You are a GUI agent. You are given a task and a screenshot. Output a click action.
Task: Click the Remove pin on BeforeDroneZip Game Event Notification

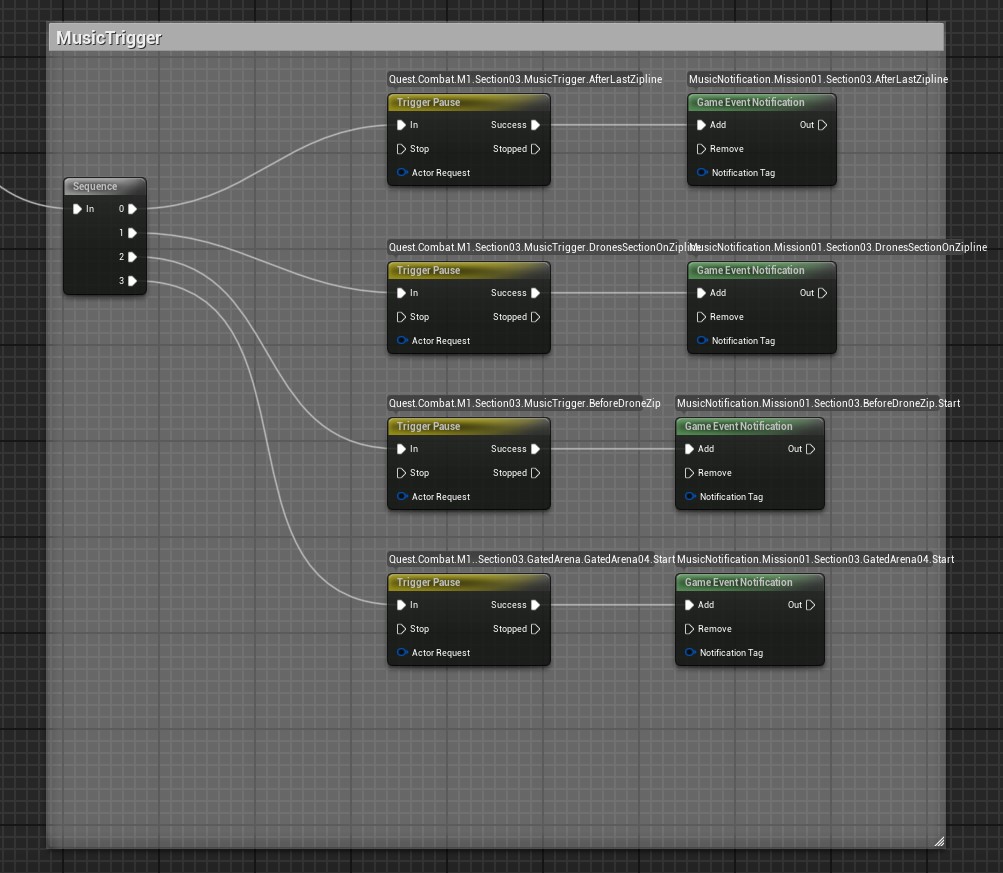click(x=690, y=473)
